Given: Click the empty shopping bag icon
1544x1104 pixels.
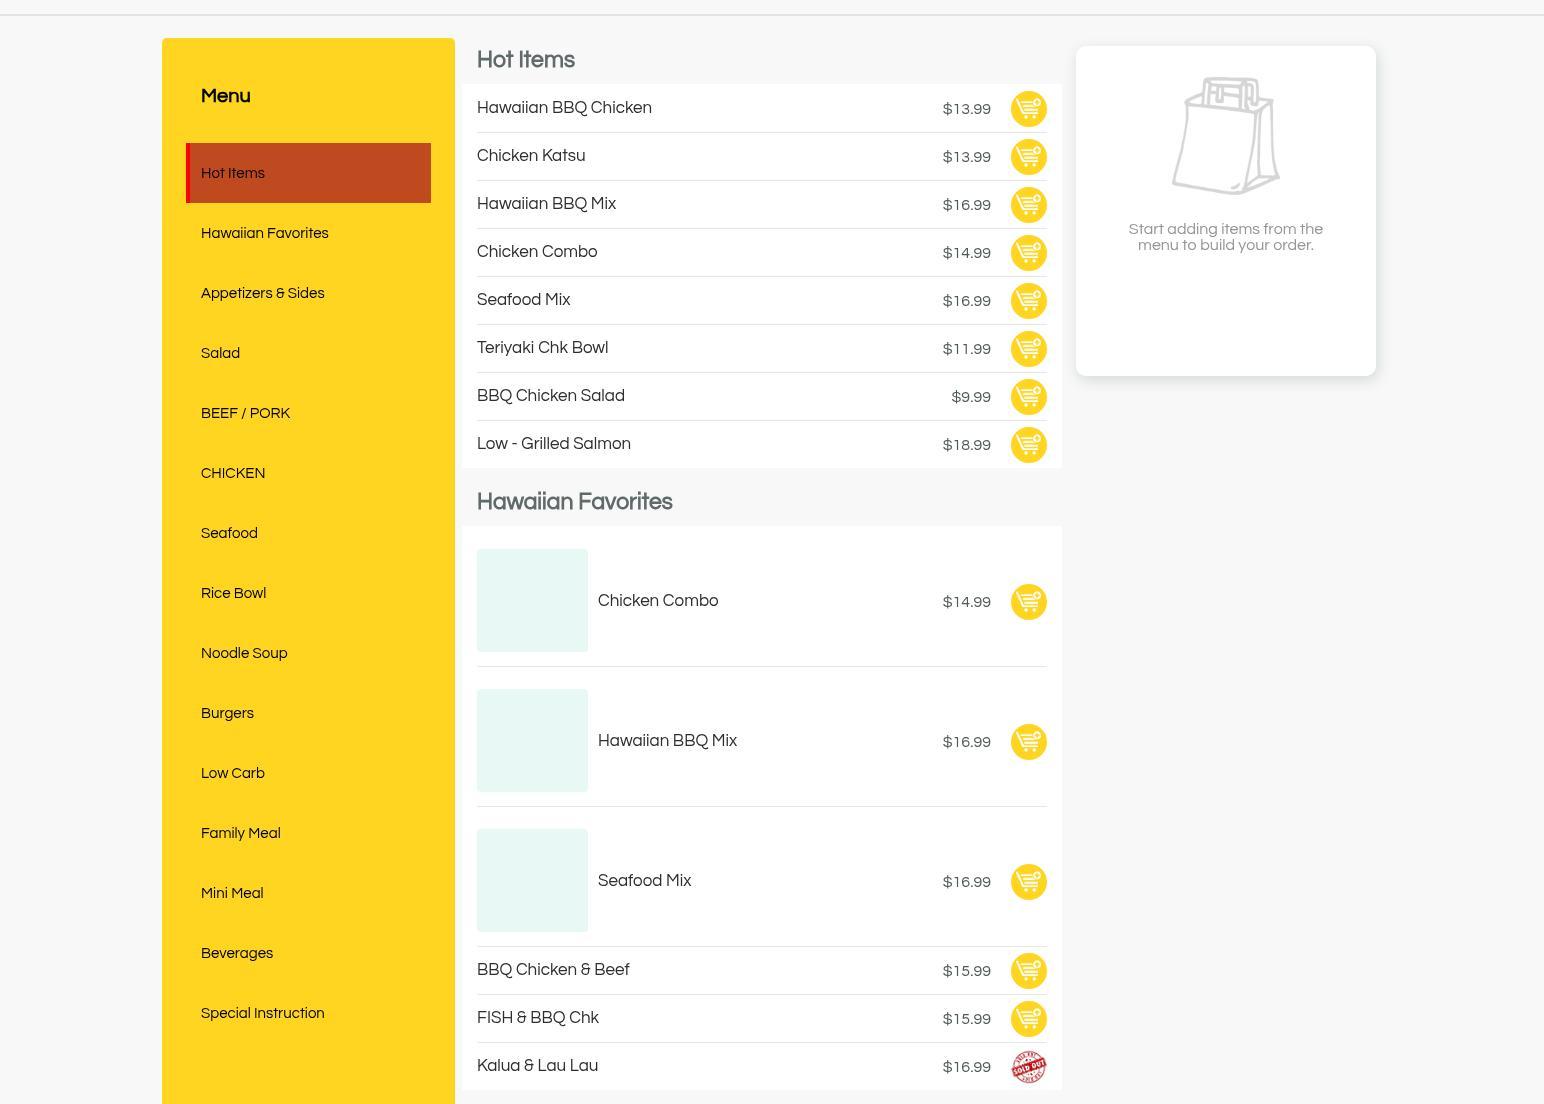Looking at the screenshot, I should point(1225,136).
